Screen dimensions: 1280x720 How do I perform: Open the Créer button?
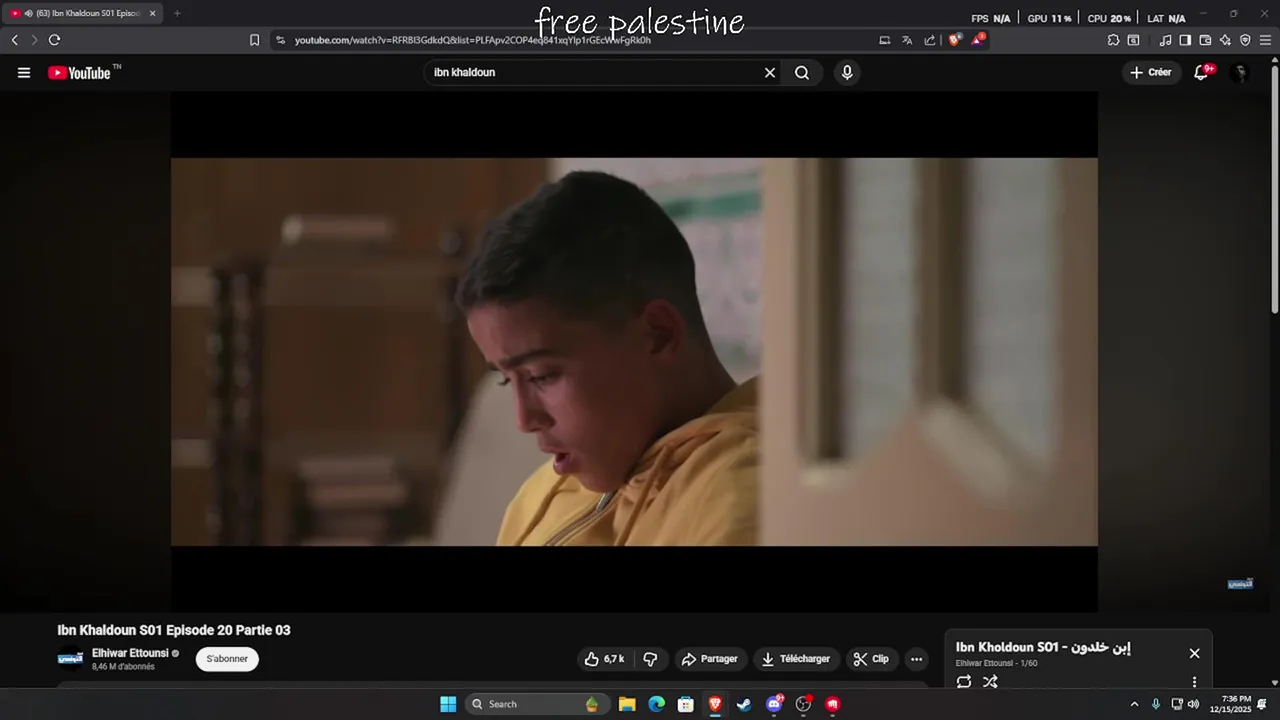(1150, 72)
